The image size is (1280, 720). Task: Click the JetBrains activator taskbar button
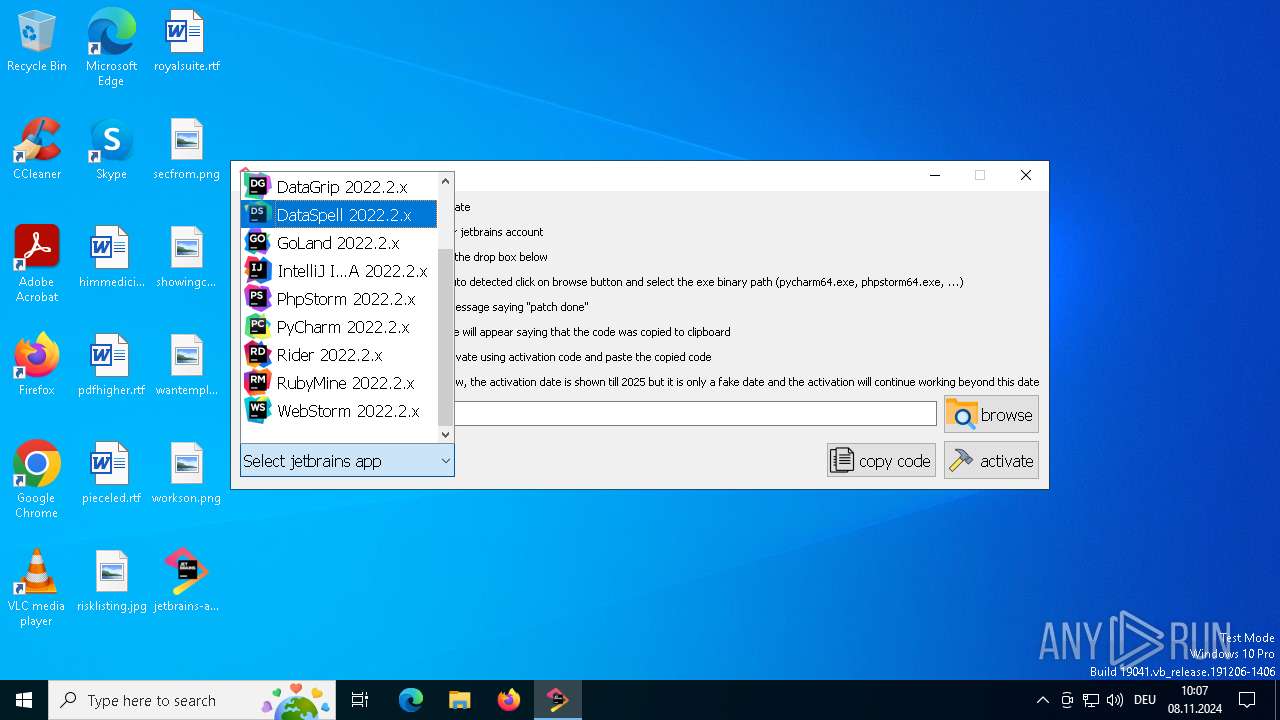pyautogui.click(x=558, y=700)
